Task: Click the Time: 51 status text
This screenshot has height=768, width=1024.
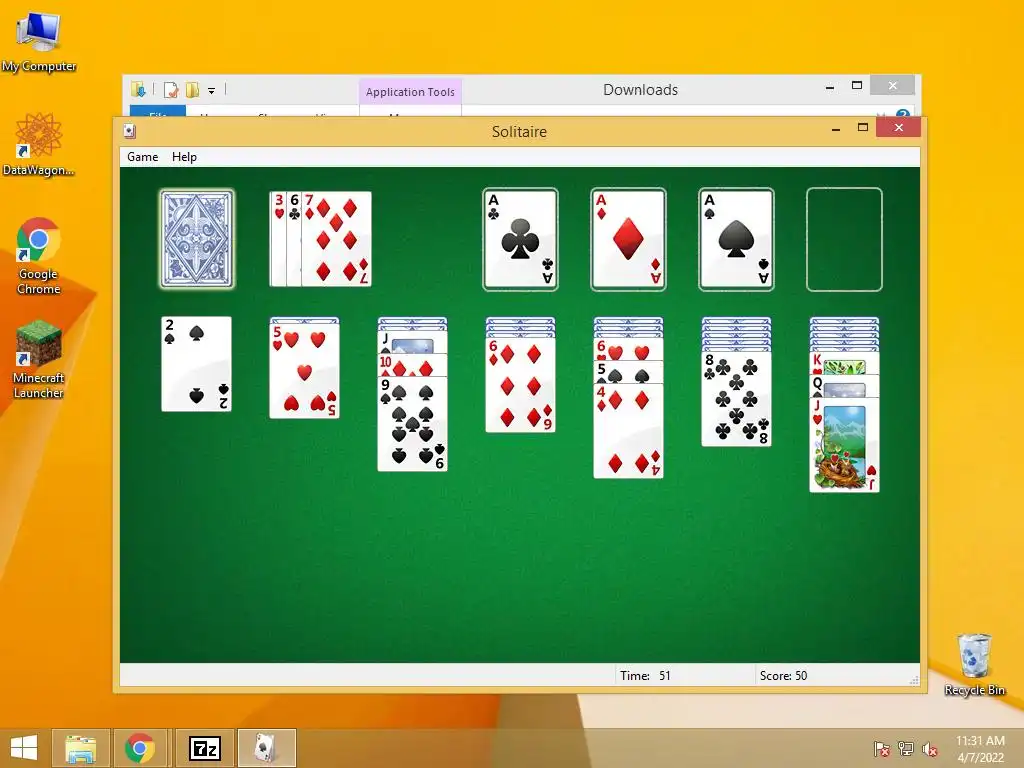Action: tap(645, 676)
